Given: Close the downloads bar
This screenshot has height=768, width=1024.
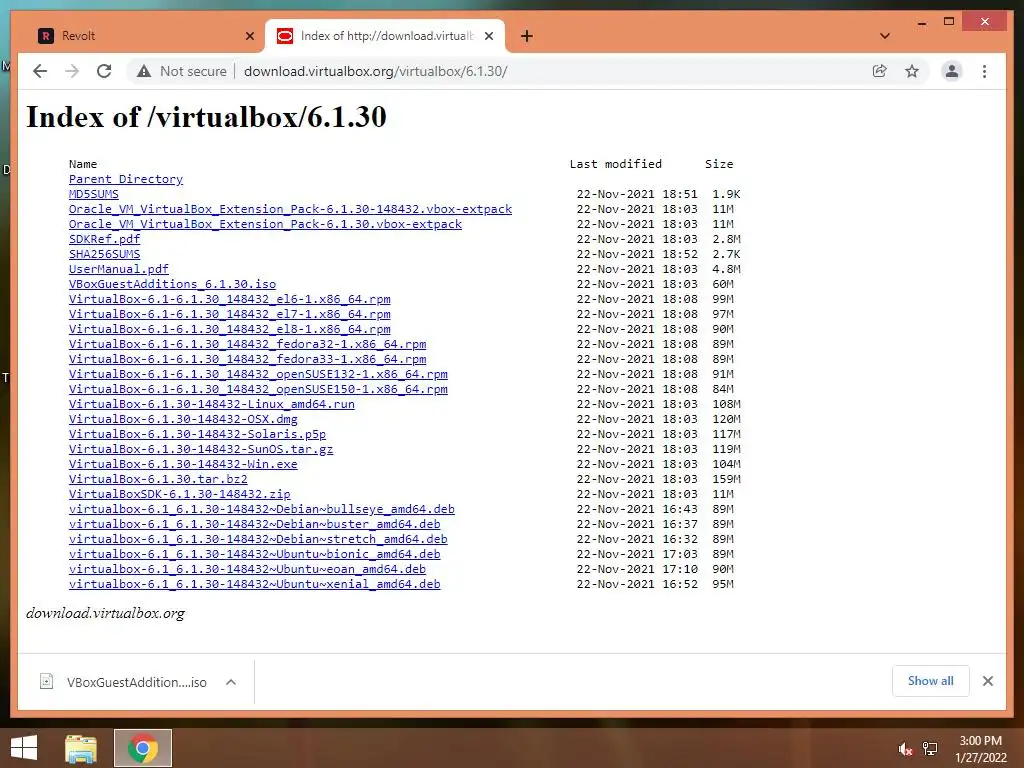Looking at the screenshot, I should (x=987, y=681).
